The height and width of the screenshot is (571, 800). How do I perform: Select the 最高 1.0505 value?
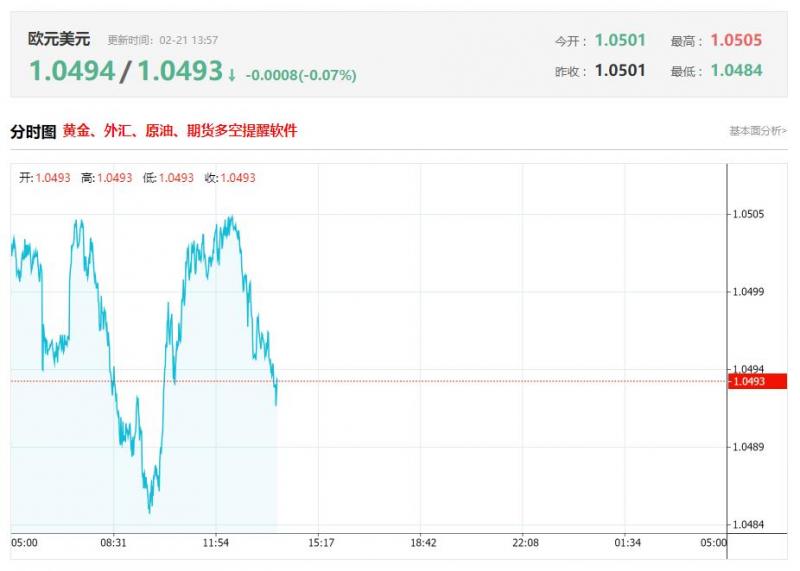coord(736,40)
